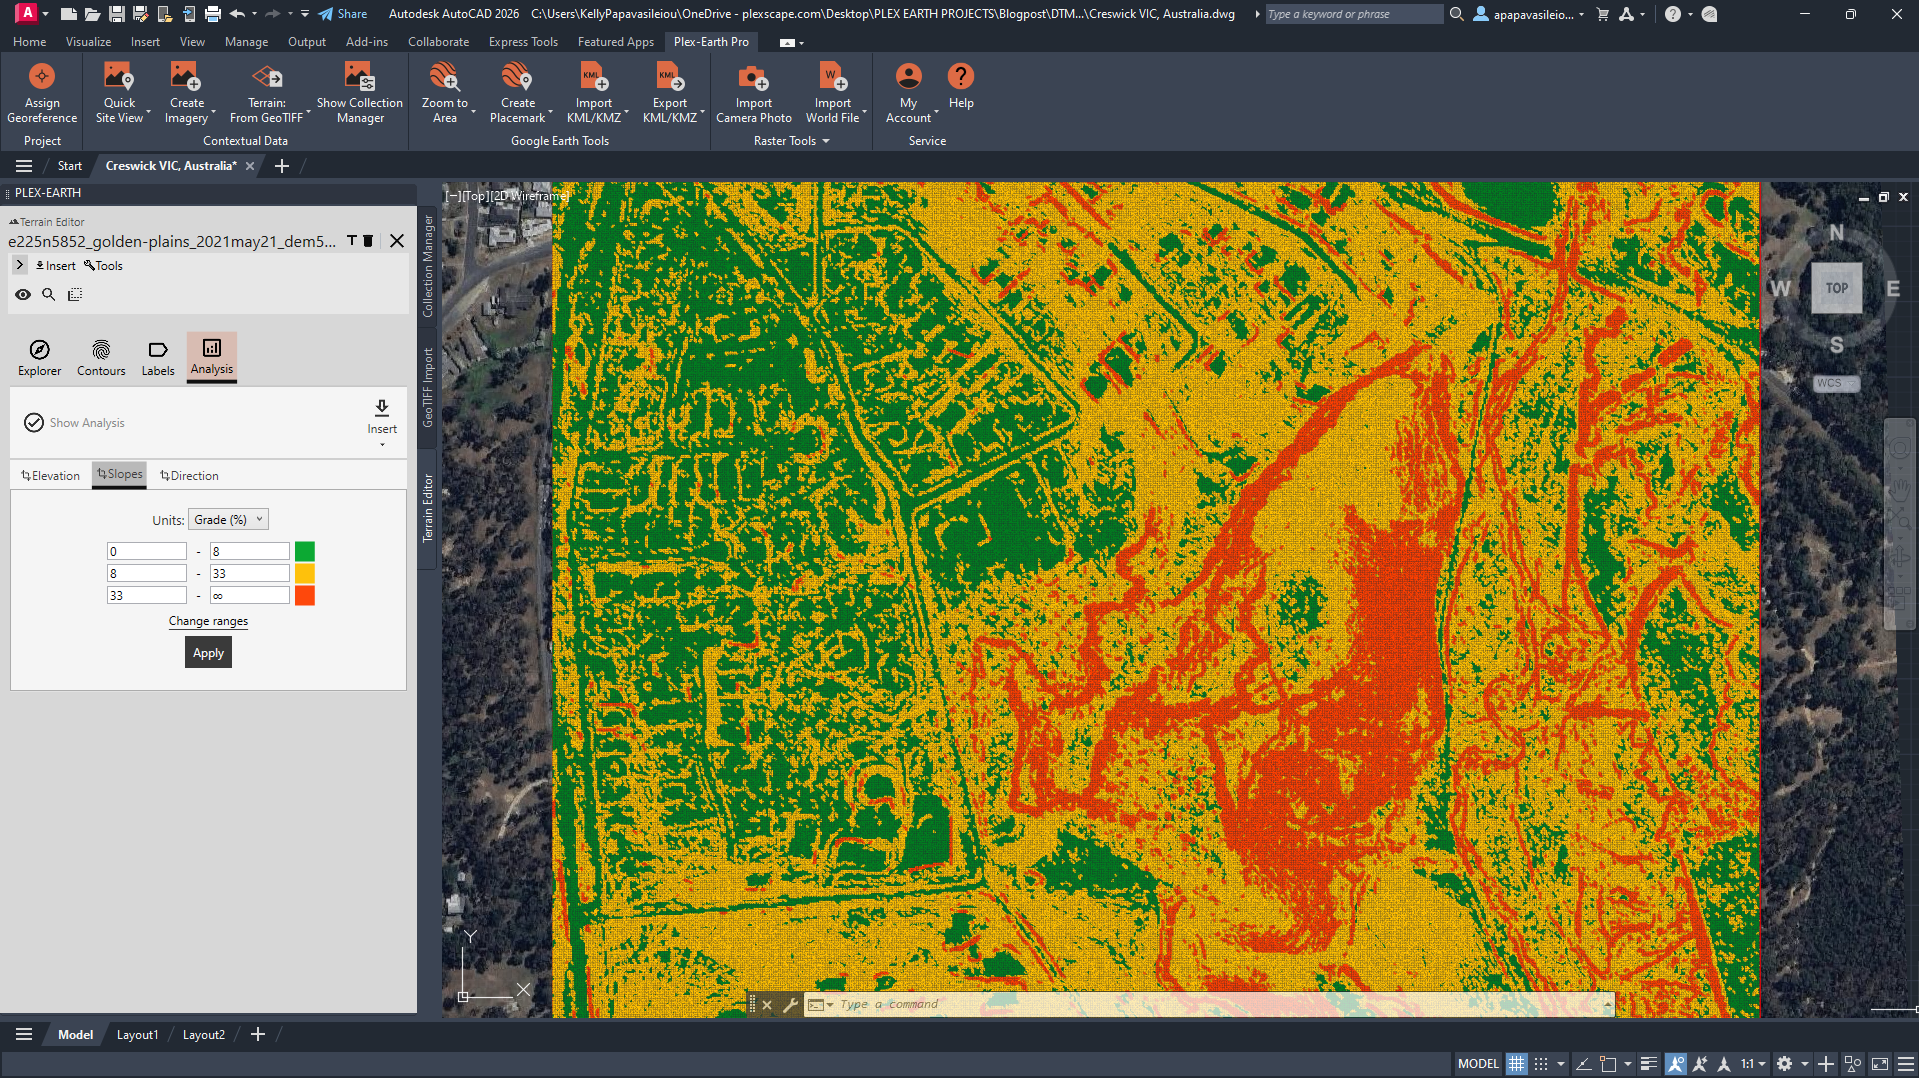This screenshot has height=1079, width=1919.
Task: Click the Undo arrow
Action: pos(237,14)
